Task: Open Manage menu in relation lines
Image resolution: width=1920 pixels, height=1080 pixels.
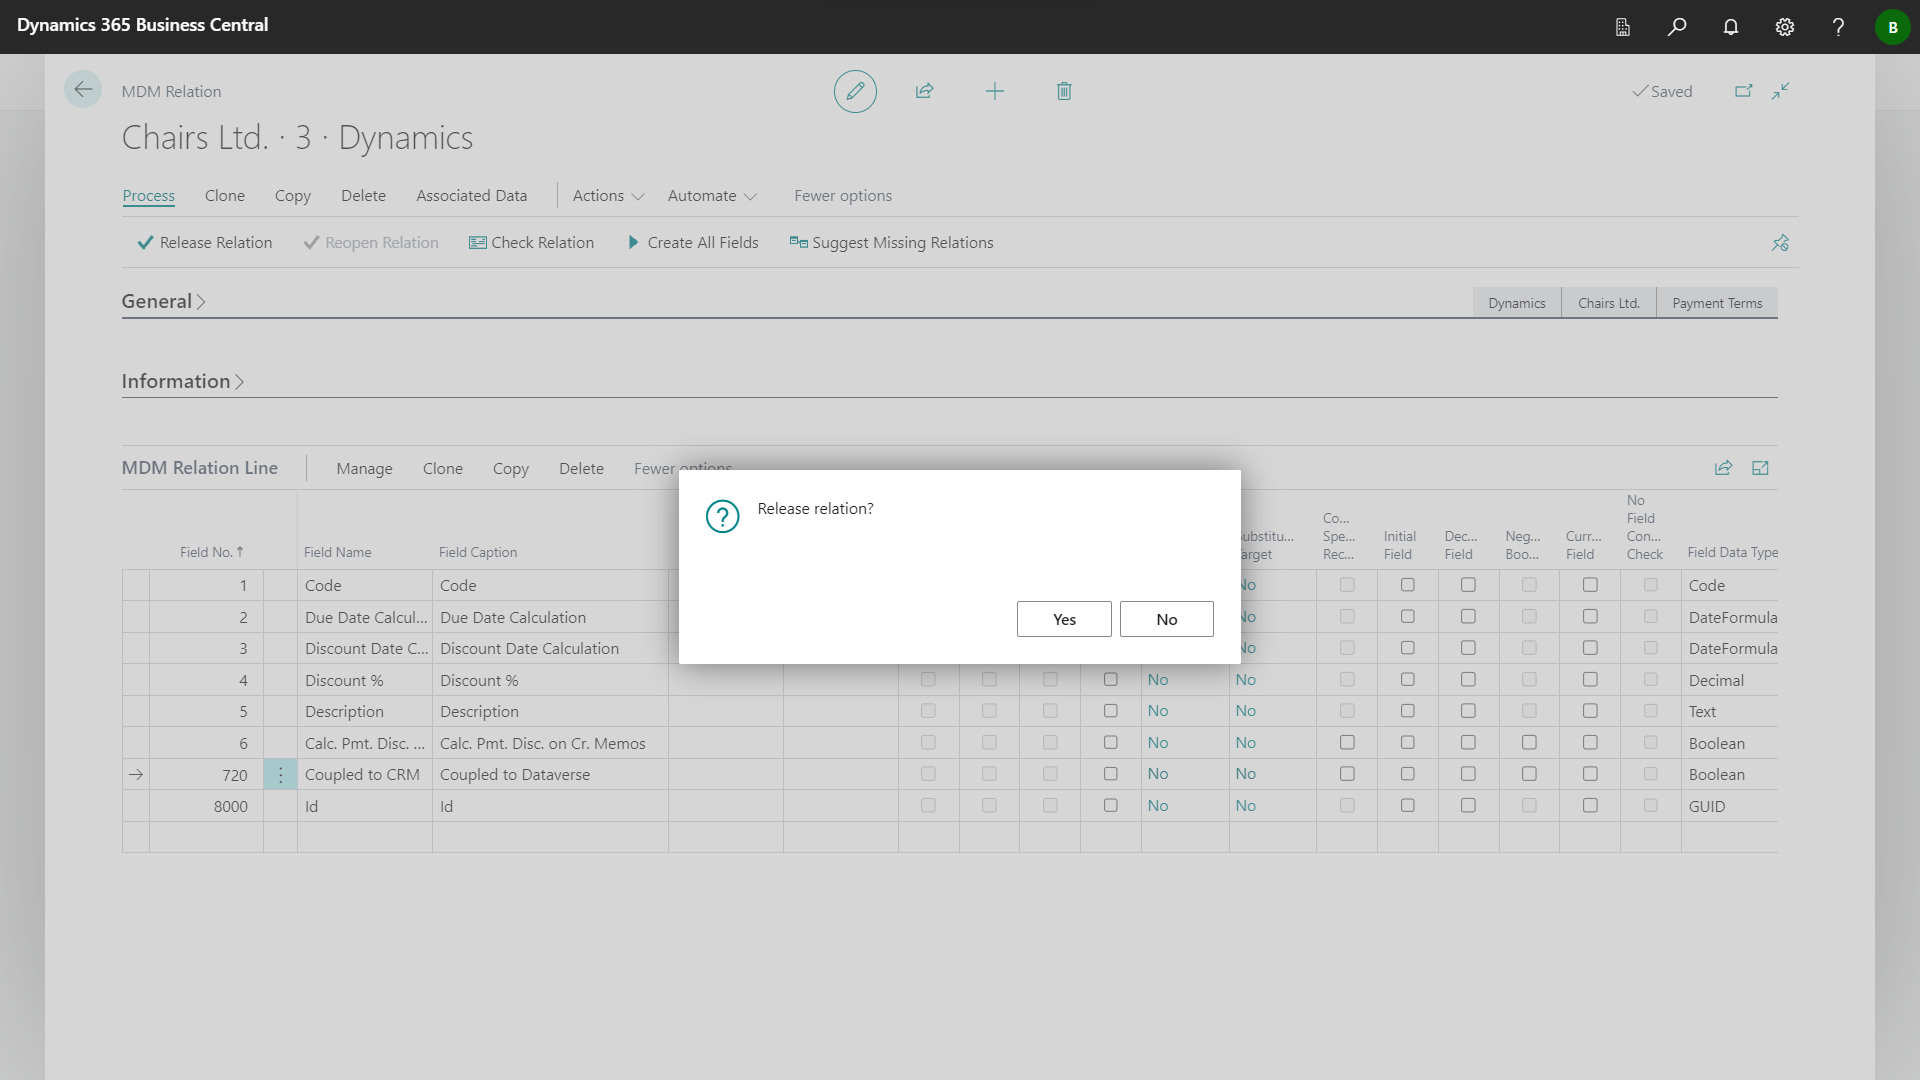Action: click(x=364, y=469)
